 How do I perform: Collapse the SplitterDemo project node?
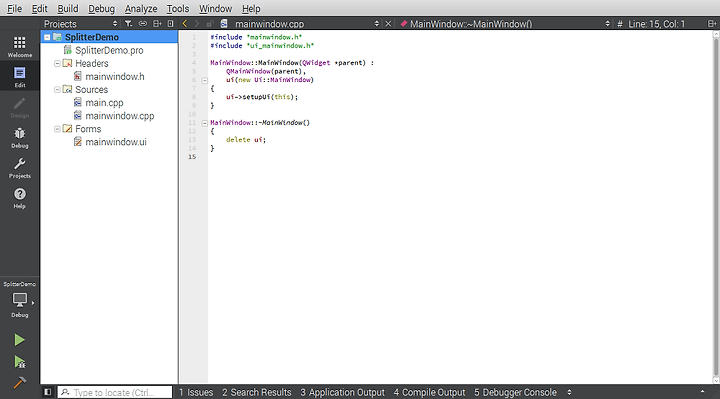(47, 37)
